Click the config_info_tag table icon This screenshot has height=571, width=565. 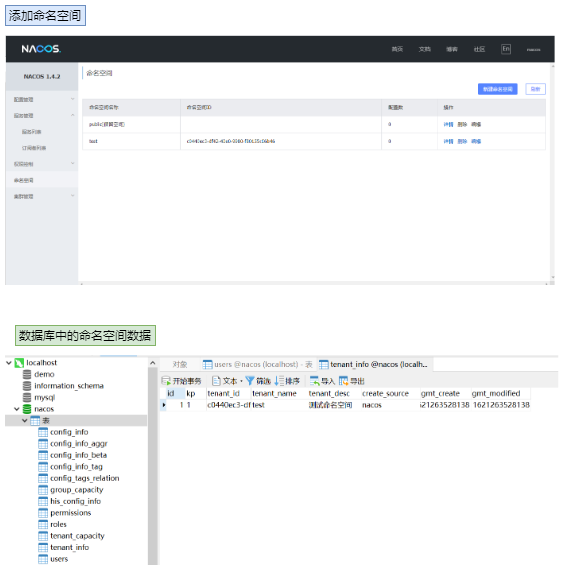[43, 466]
